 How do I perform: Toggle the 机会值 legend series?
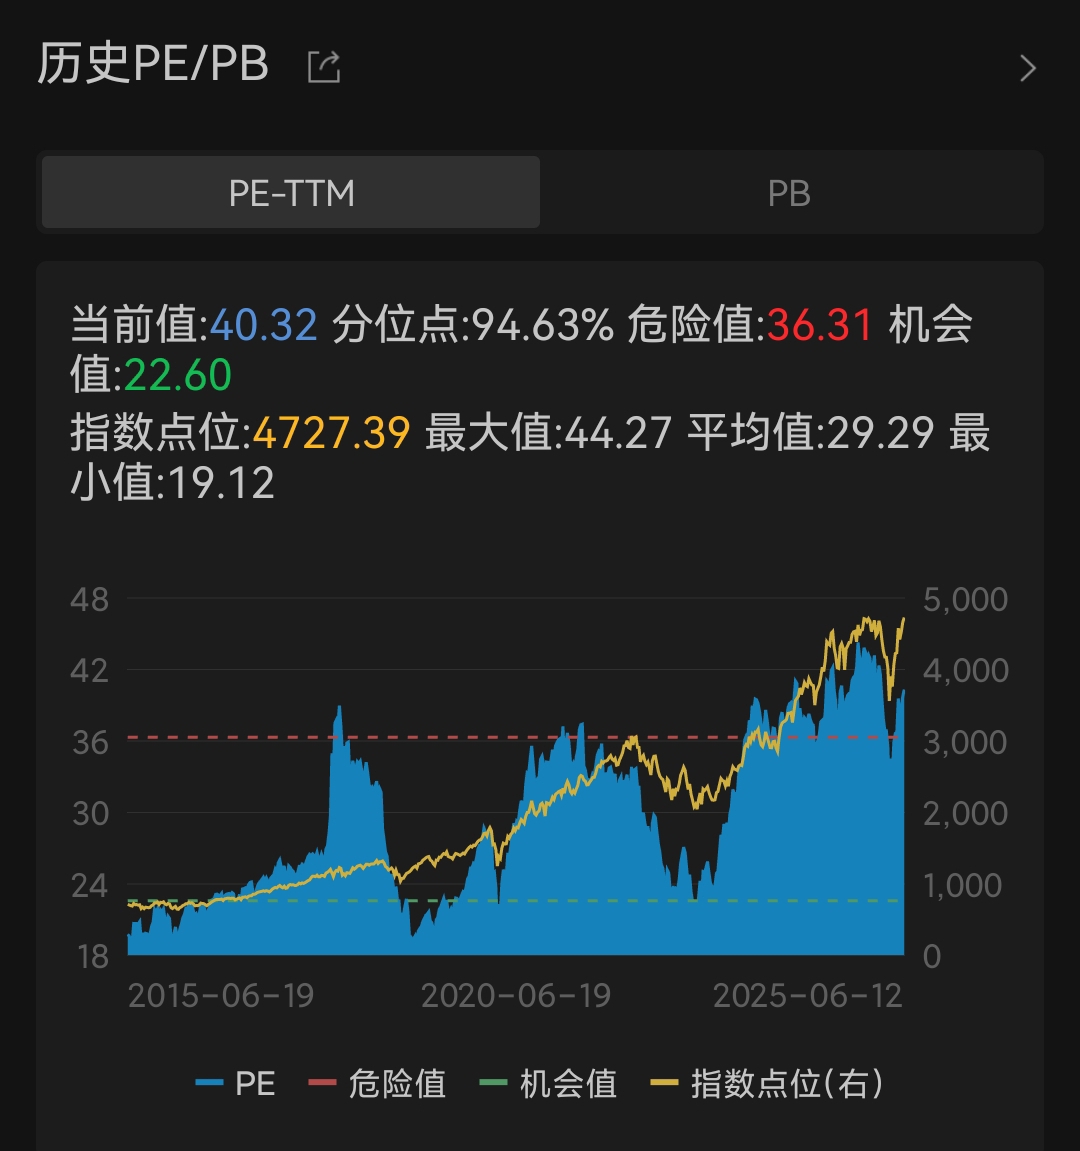(548, 1083)
